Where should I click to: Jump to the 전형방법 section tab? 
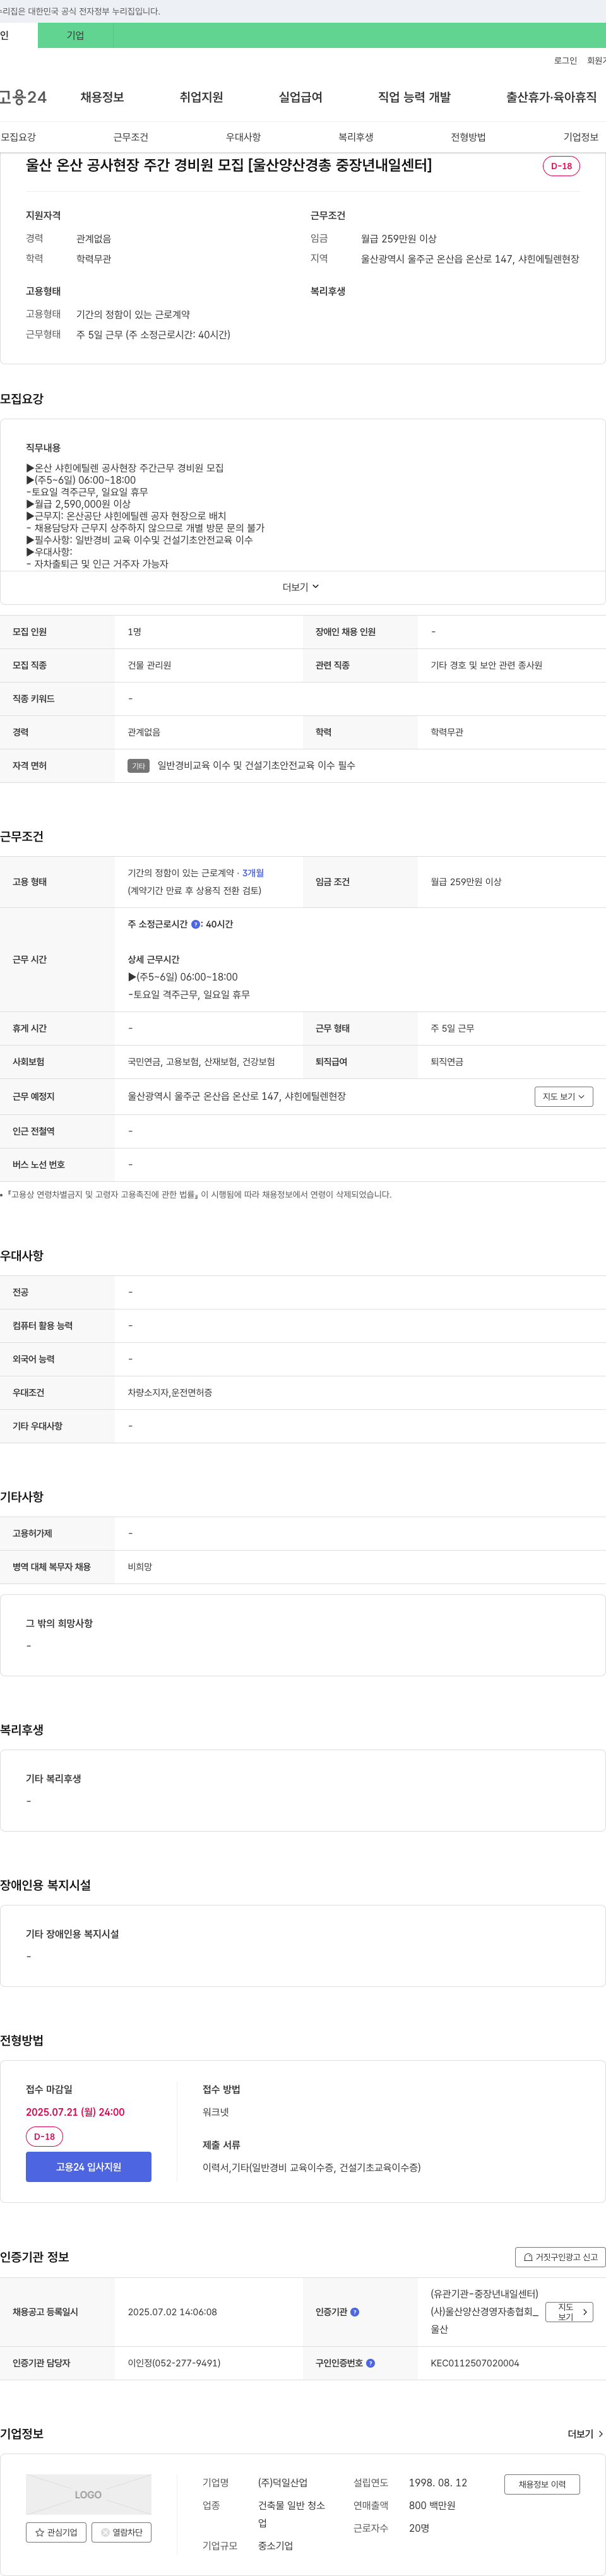(x=468, y=137)
